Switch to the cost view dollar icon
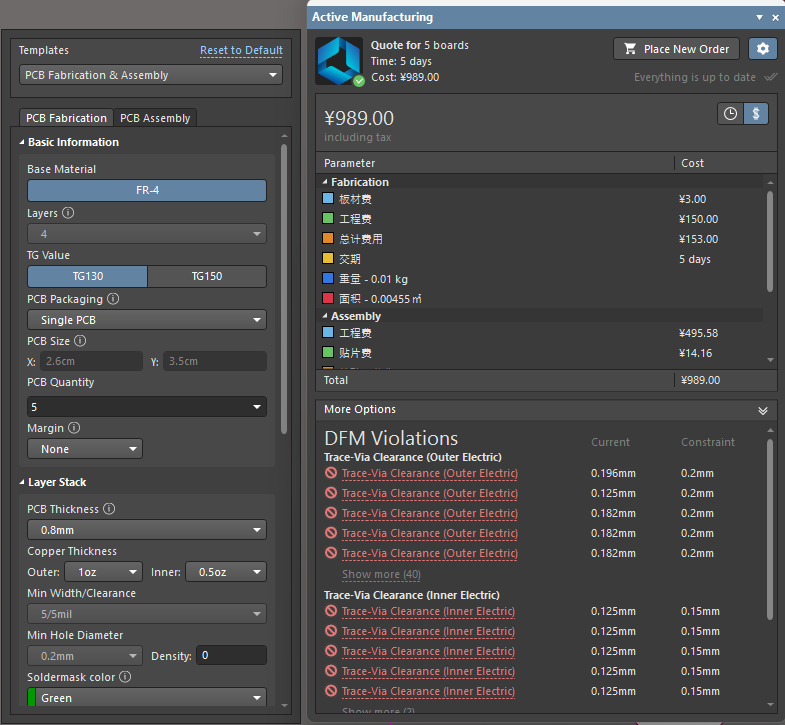 [756, 114]
